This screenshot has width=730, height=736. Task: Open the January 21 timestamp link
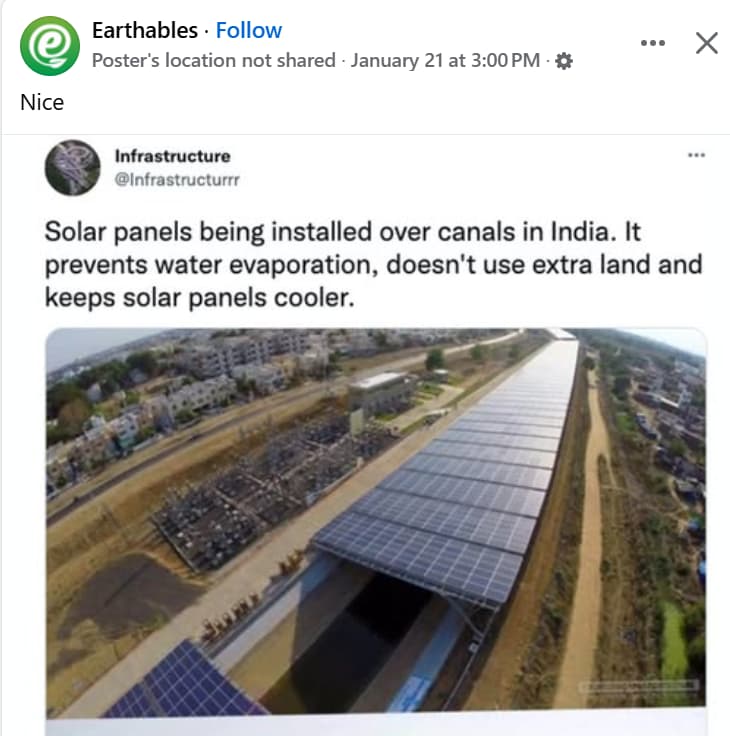(x=445, y=61)
